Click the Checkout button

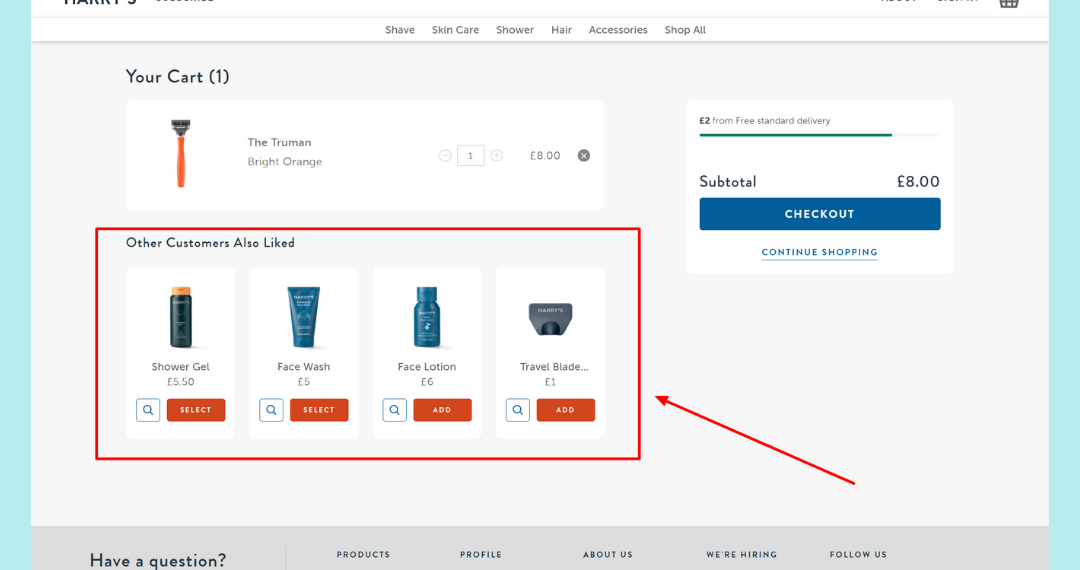coord(820,214)
